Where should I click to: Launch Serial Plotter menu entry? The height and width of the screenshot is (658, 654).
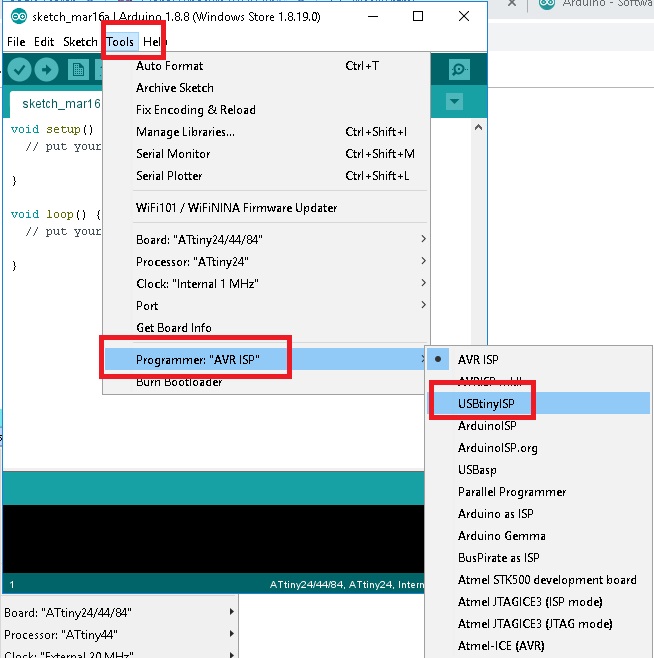(266, 175)
